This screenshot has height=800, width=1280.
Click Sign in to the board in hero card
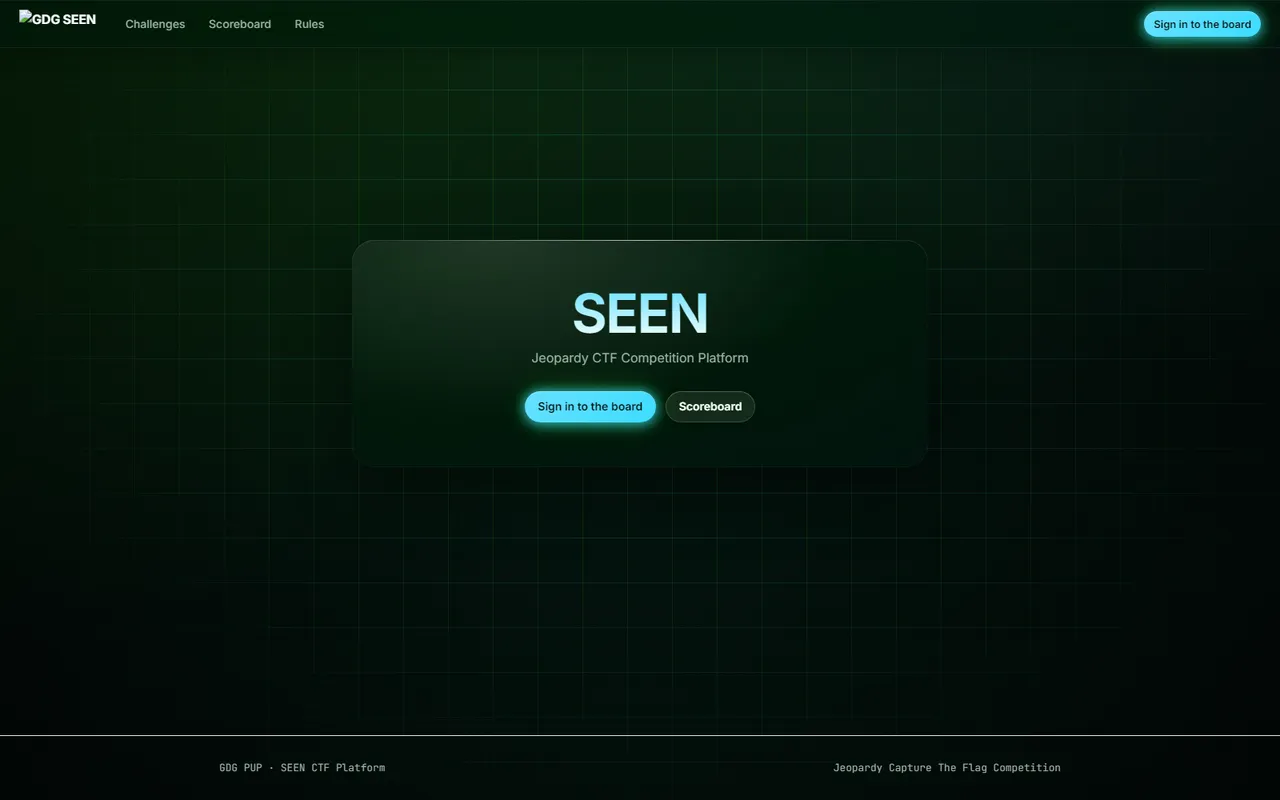pyautogui.click(x=590, y=407)
